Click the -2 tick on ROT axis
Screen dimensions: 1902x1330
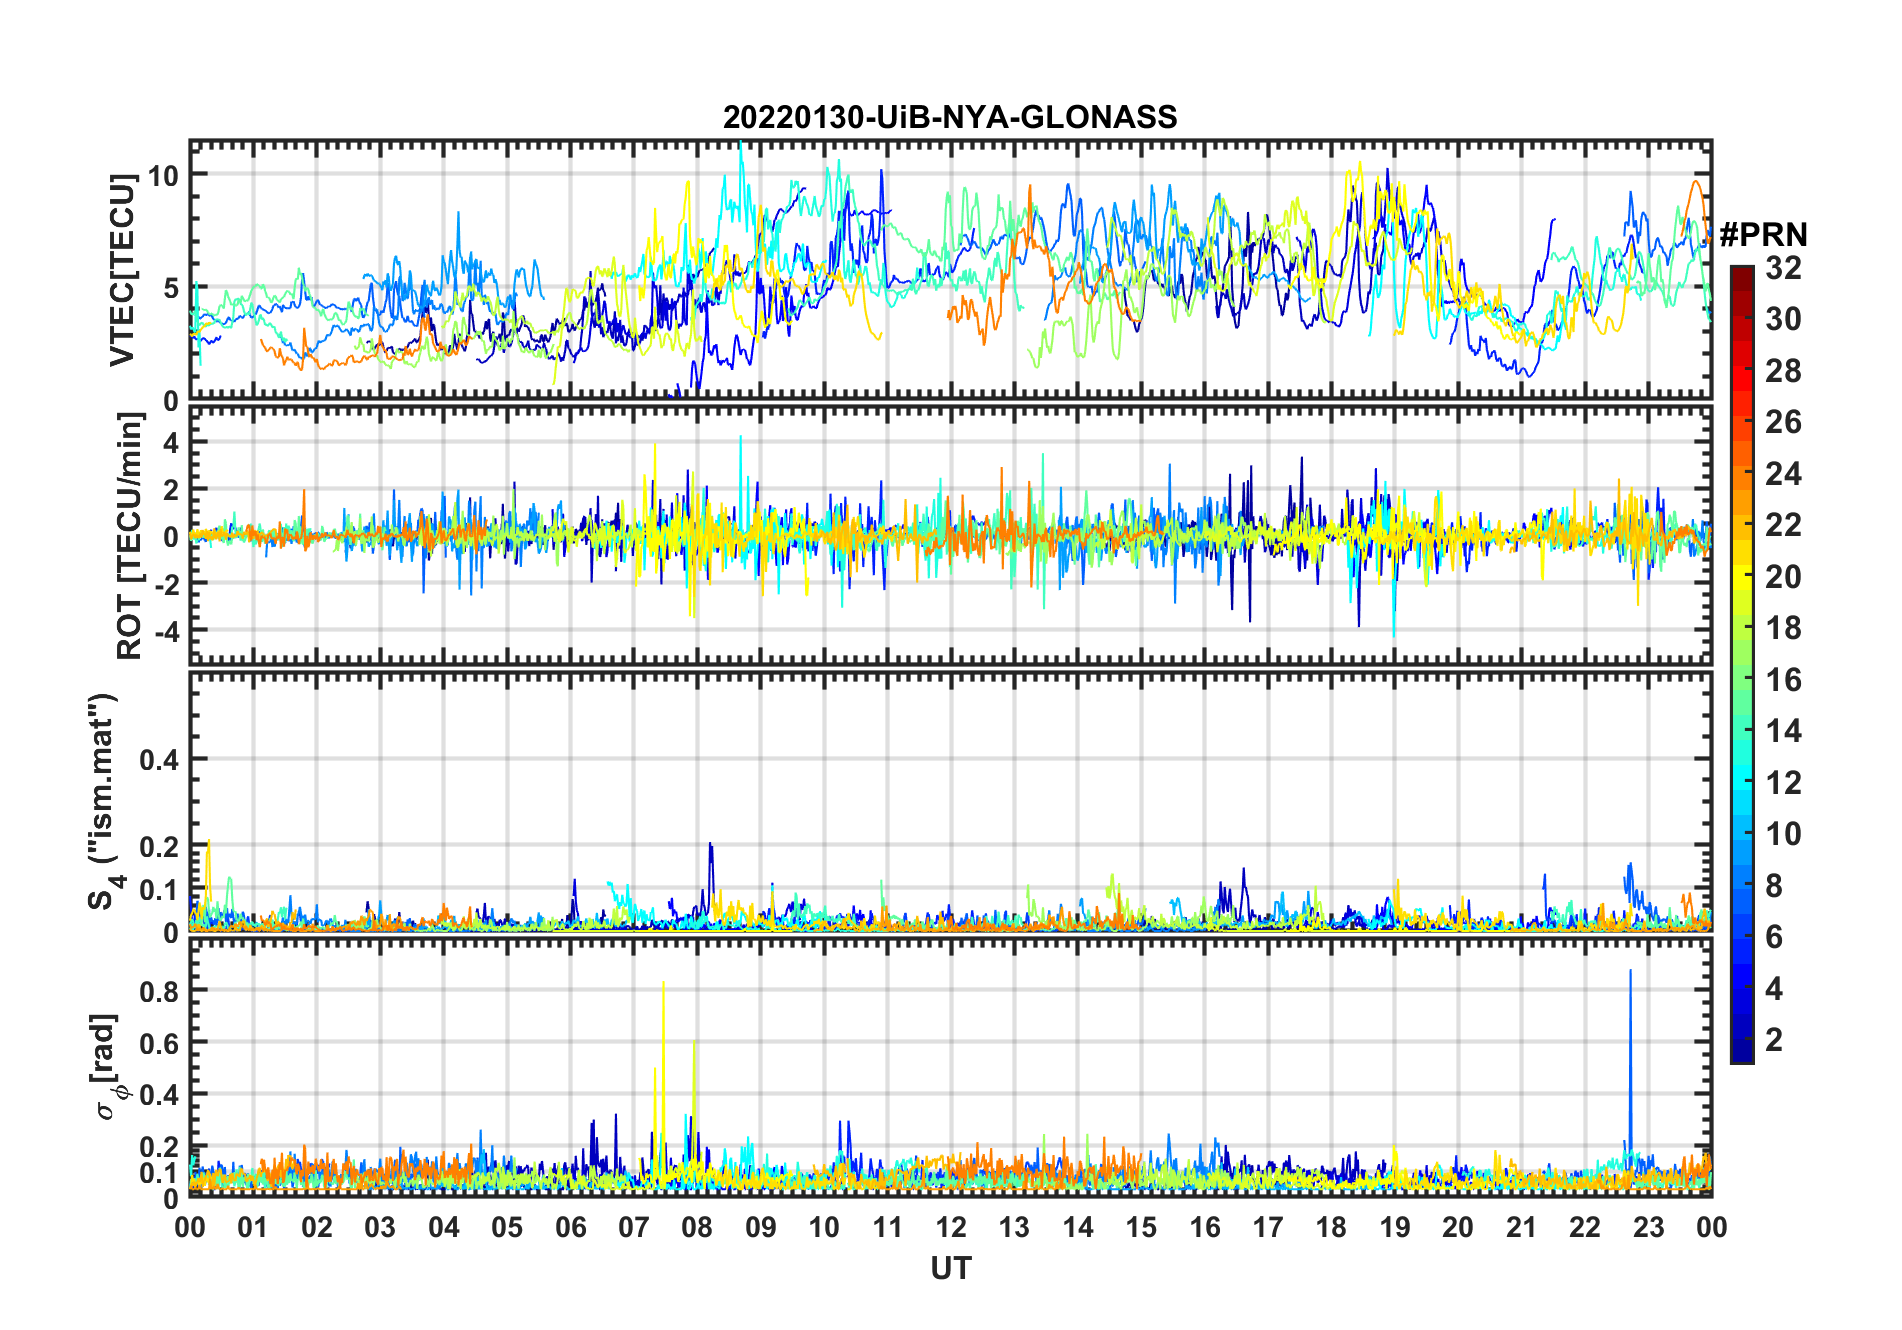[166, 584]
